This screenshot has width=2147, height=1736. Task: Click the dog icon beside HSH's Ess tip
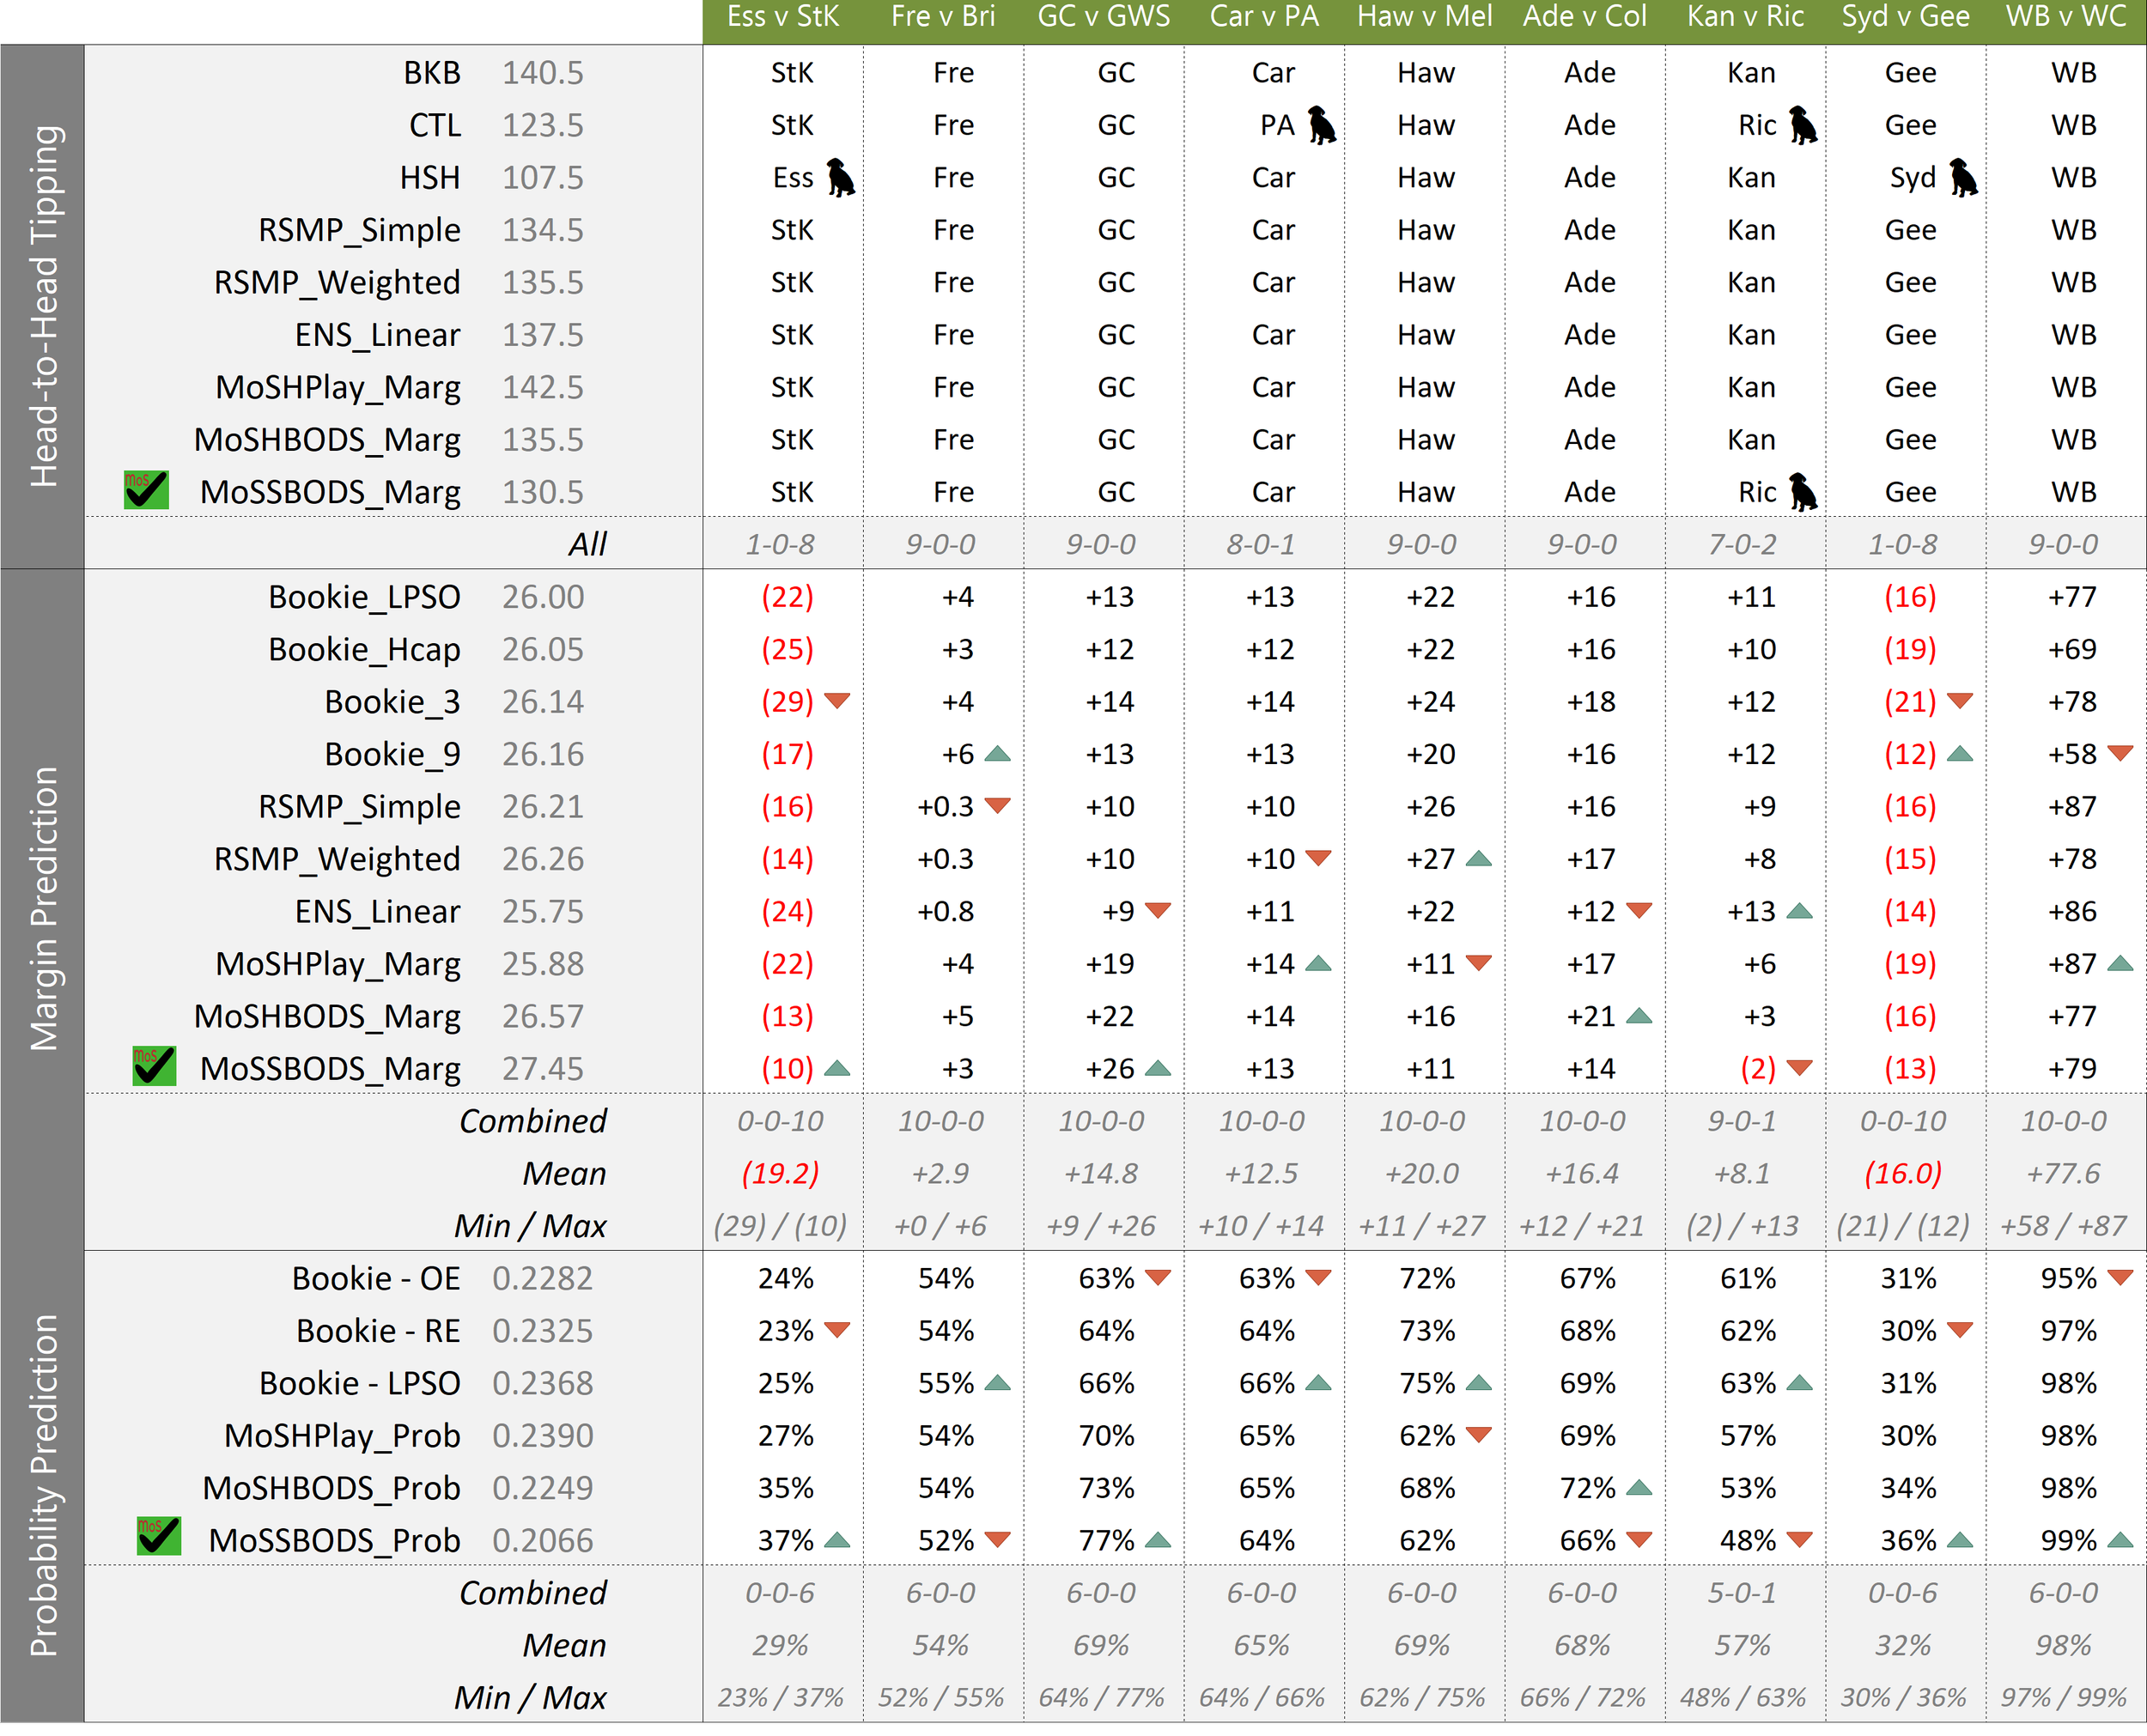(x=840, y=178)
